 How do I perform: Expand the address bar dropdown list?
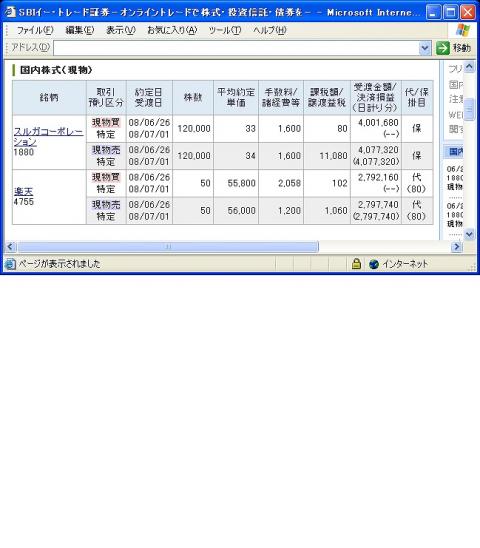425,48
